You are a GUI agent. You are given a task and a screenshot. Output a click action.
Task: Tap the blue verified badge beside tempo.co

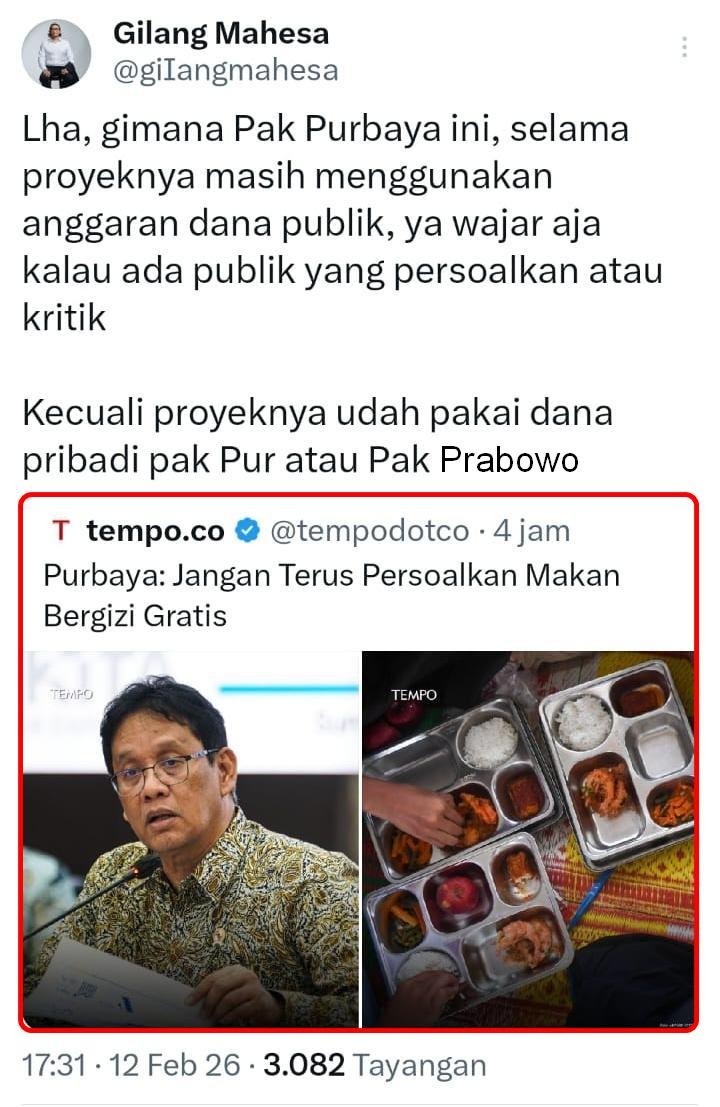(x=247, y=531)
